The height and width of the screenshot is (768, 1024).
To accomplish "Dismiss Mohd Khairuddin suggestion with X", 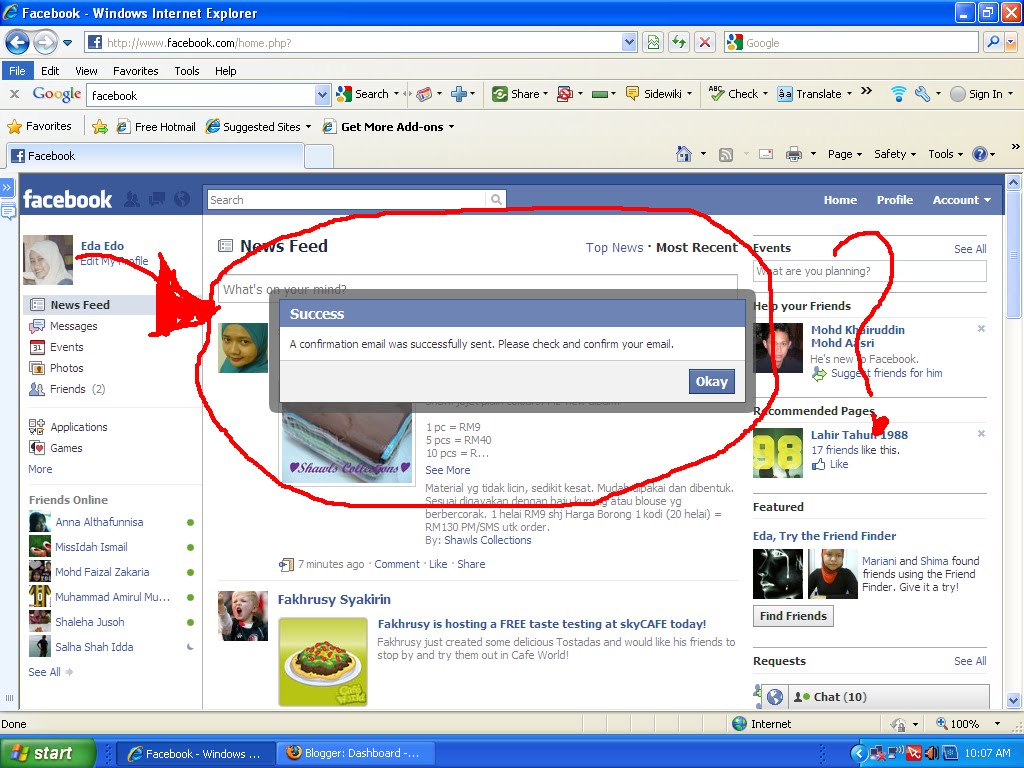I will [x=981, y=328].
